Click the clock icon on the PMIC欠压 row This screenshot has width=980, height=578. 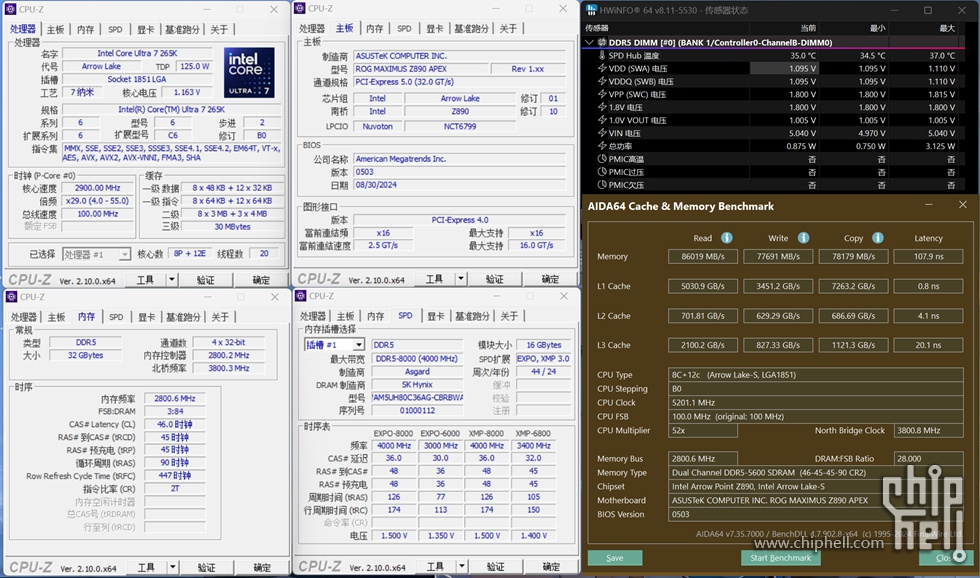pyautogui.click(x=602, y=185)
